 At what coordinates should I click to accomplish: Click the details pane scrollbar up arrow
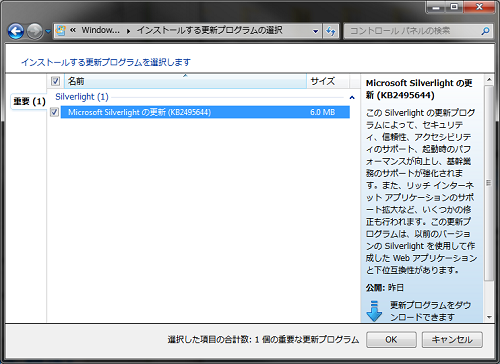tap(489, 80)
